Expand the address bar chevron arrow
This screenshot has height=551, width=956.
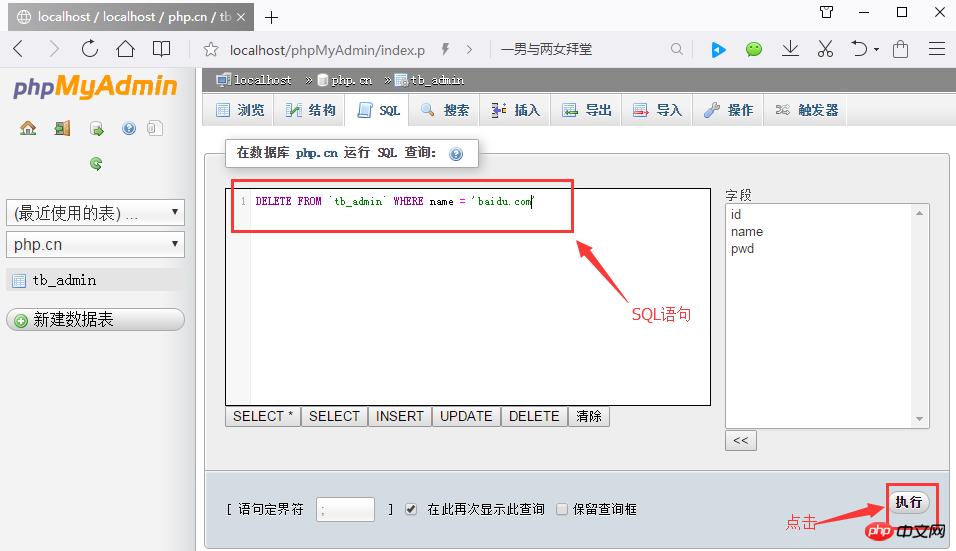tap(469, 49)
